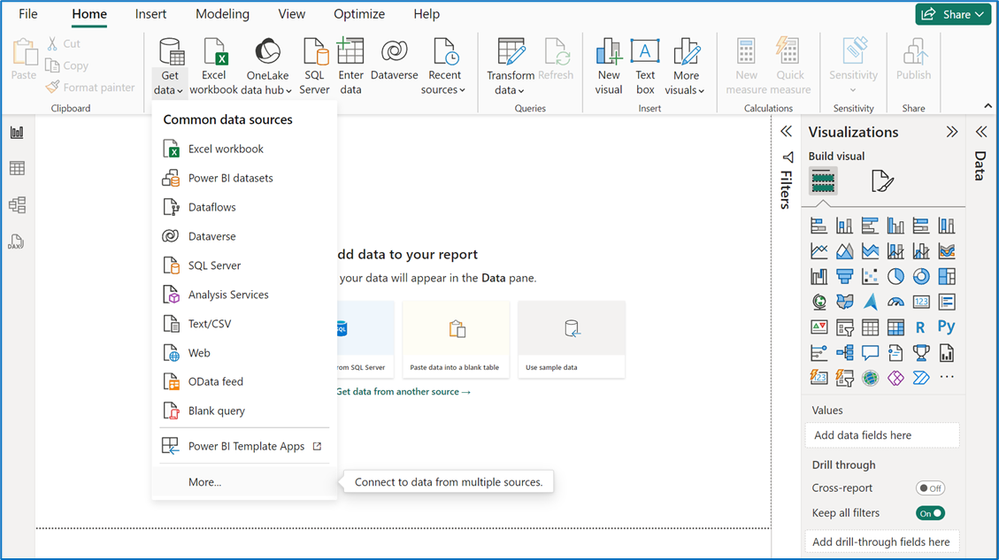Viewport: 999px width, 560px height.
Task: Choose Analysis Services data source
Action: tap(244, 294)
